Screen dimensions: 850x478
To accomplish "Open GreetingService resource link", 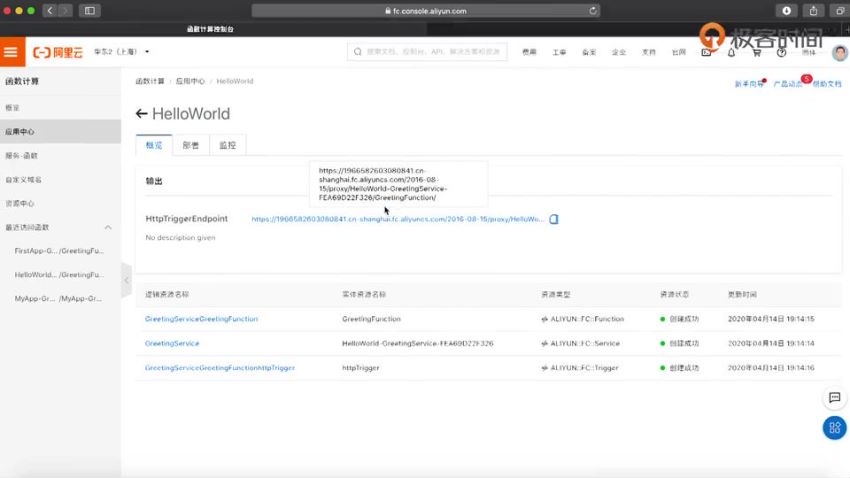I will click(172, 344).
